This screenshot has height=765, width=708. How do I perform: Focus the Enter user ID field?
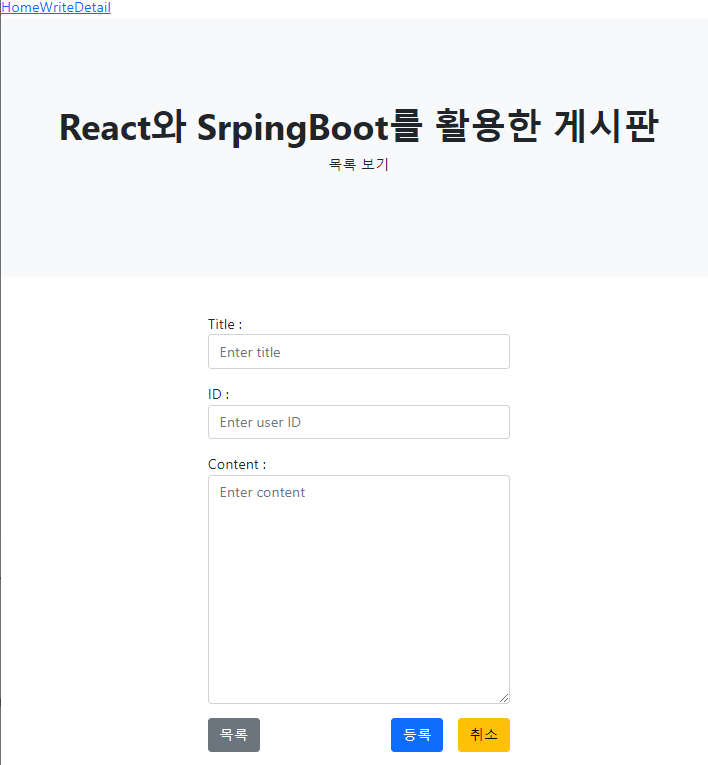[359, 422]
